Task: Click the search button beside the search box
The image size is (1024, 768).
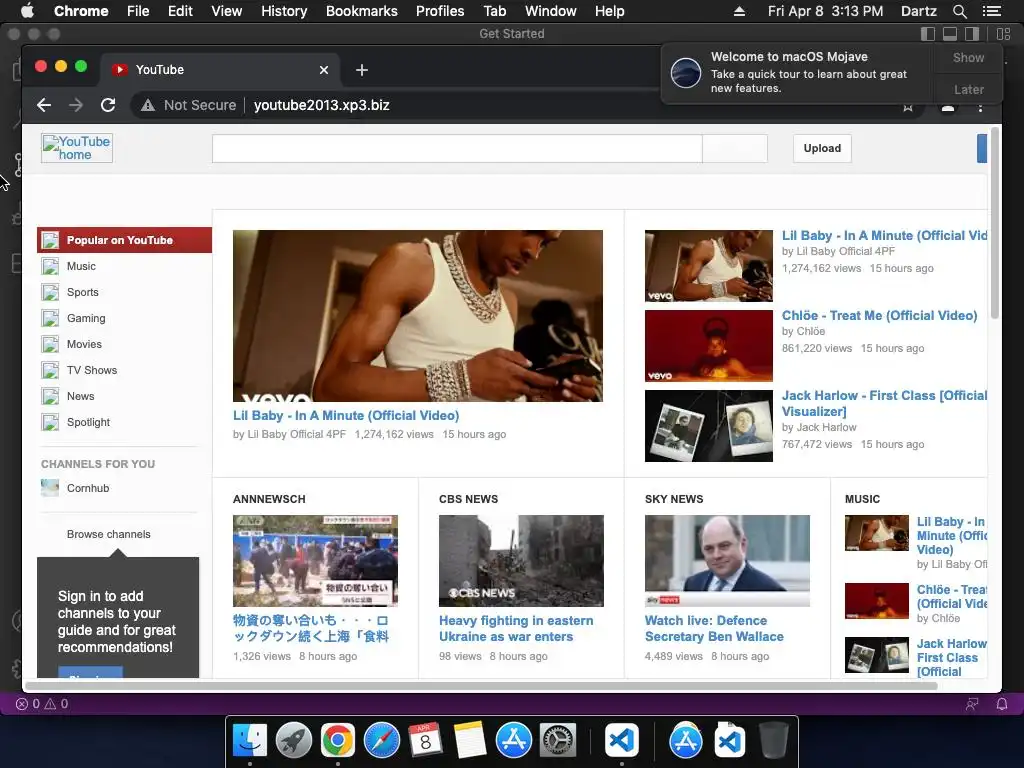Action: tap(735, 149)
